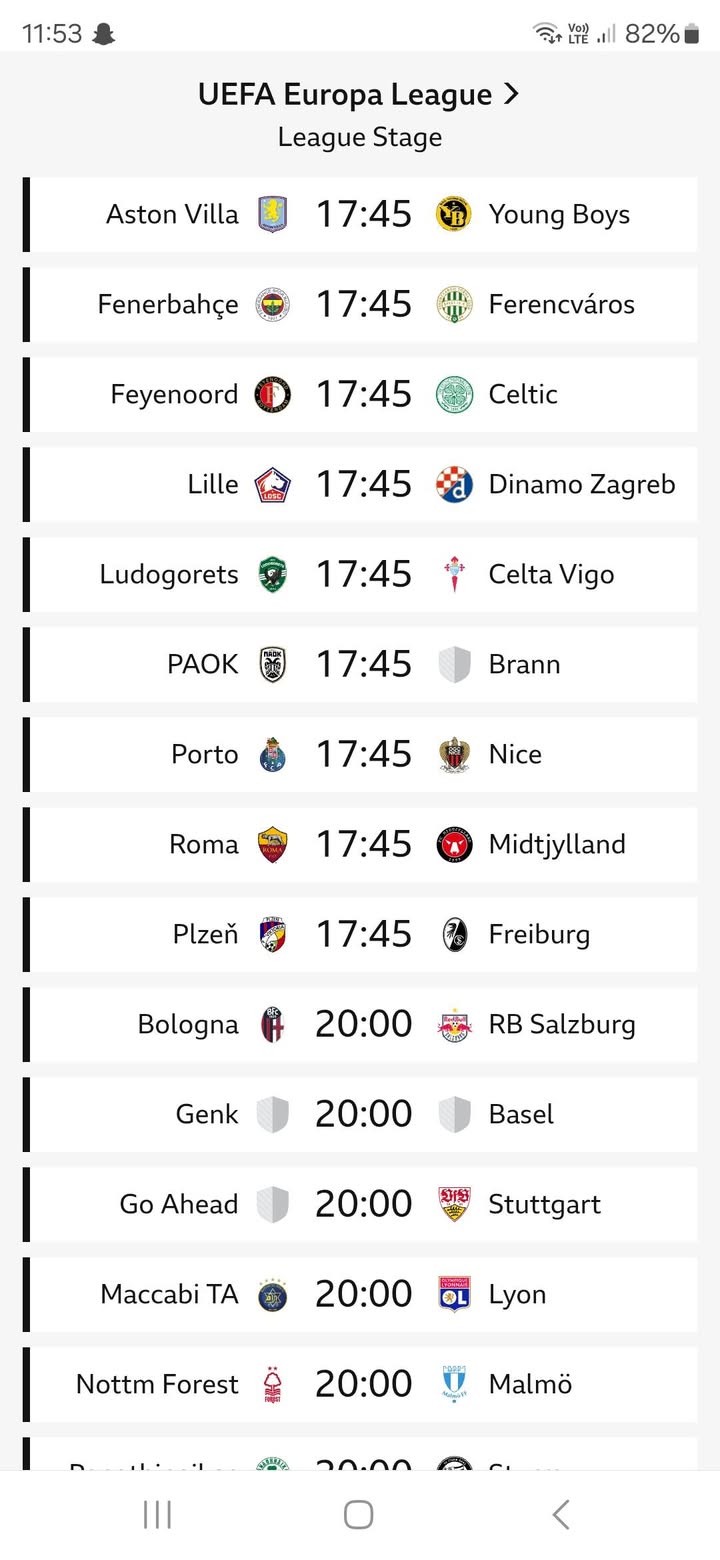Screen dimensions: 720x1560
Task: Tap the Lille LOSC crest
Action: 273,484
